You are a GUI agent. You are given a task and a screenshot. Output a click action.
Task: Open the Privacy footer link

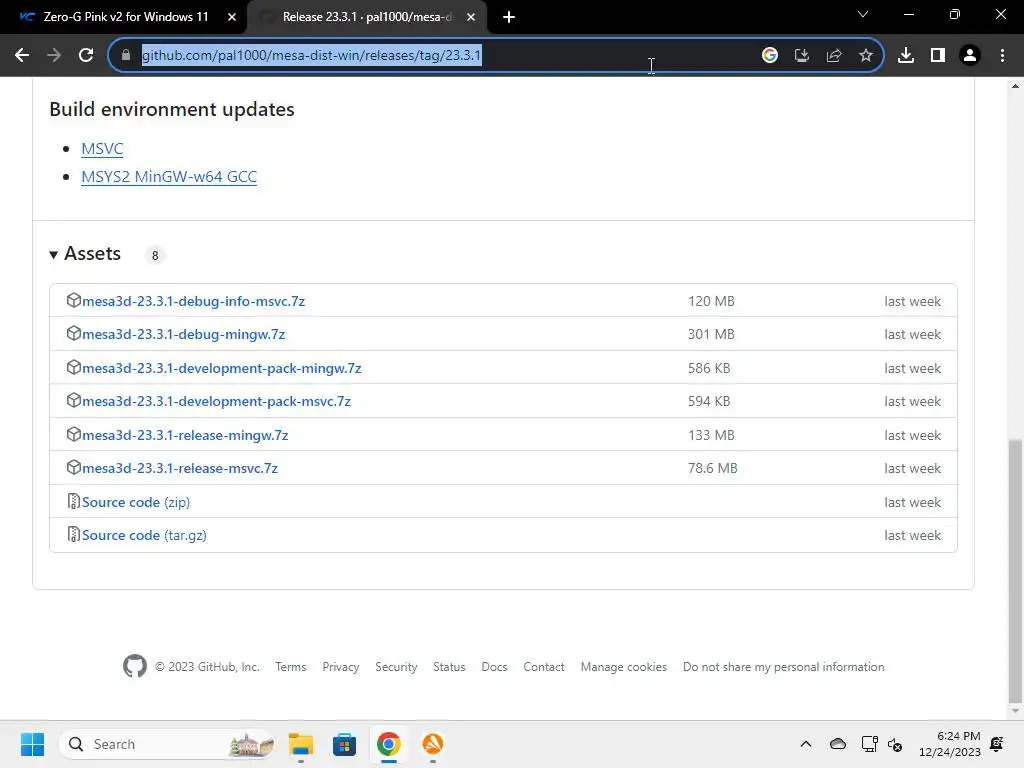[341, 667]
